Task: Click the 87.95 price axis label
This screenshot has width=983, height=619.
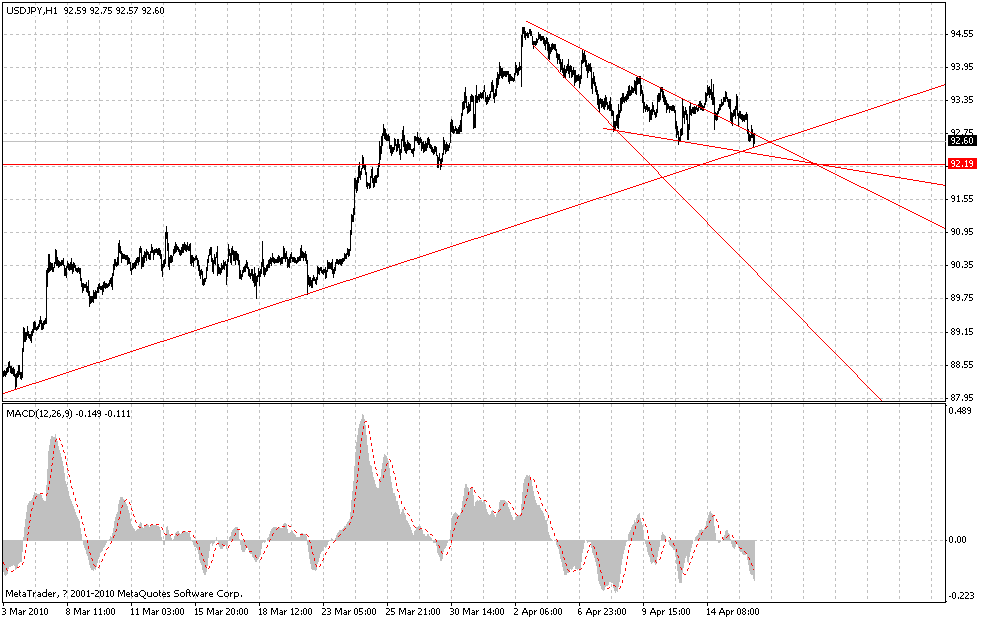Action: pyautogui.click(x=958, y=397)
